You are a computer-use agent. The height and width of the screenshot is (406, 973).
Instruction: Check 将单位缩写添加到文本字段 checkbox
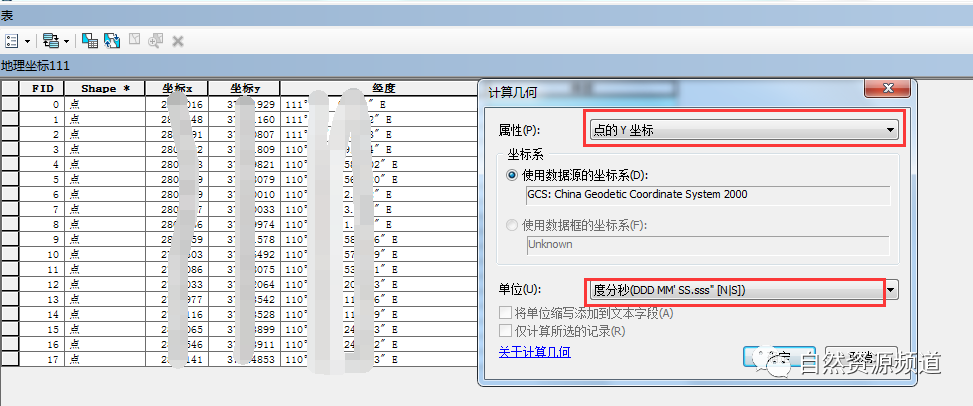pos(505,313)
